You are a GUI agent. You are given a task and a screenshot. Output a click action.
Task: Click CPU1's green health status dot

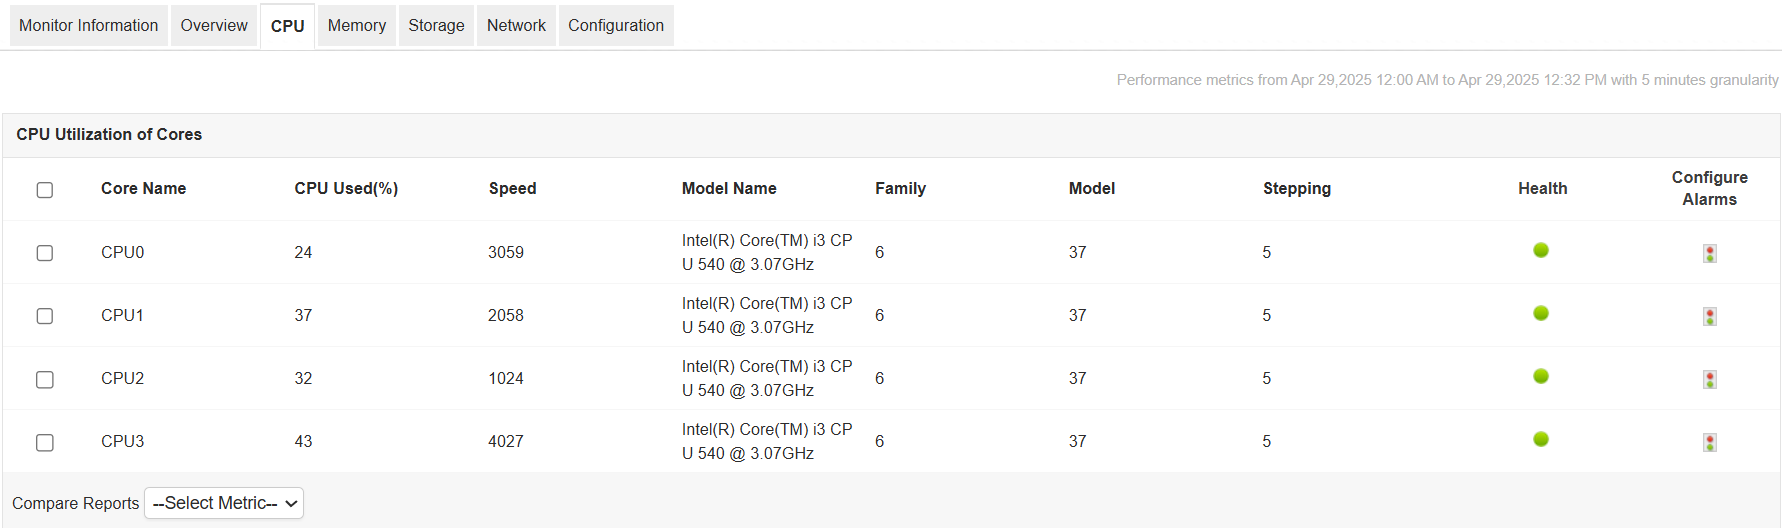click(x=1541, y=313)
